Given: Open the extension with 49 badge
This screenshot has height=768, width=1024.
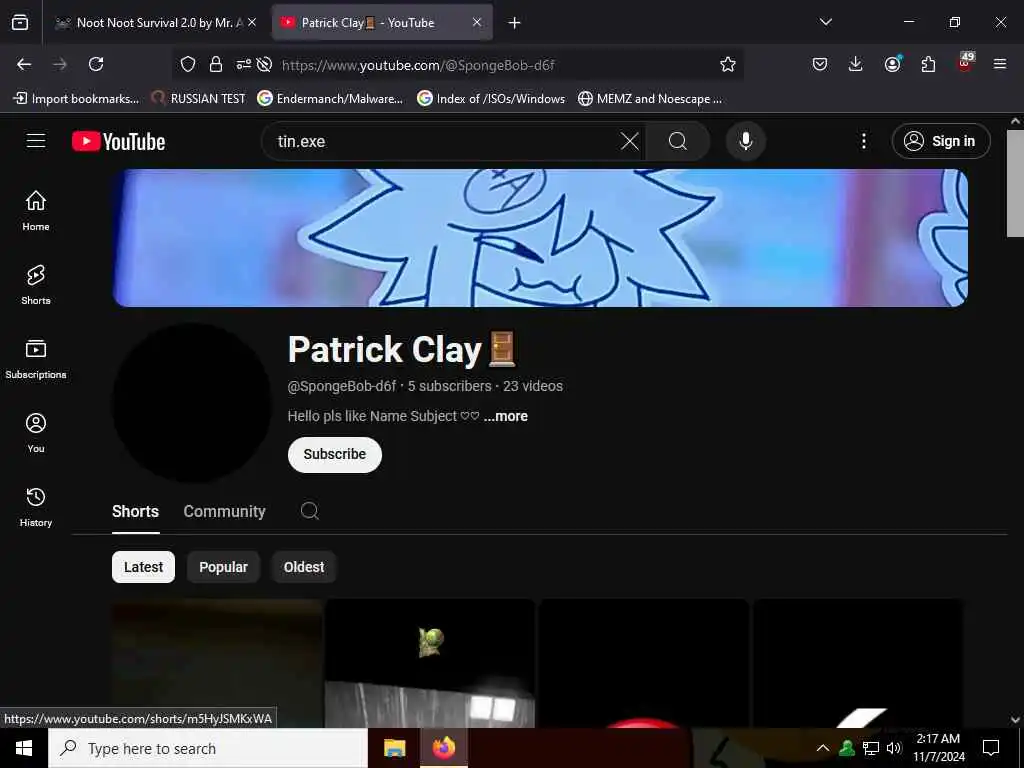Looking at the screenshot, I should (x=965, y=63).
